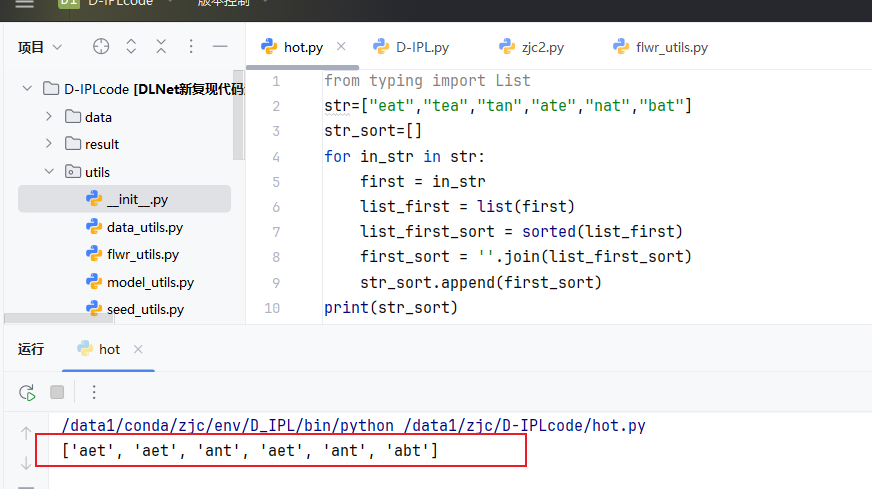
Task: Close the hot run tab
Action: point(138,349)
